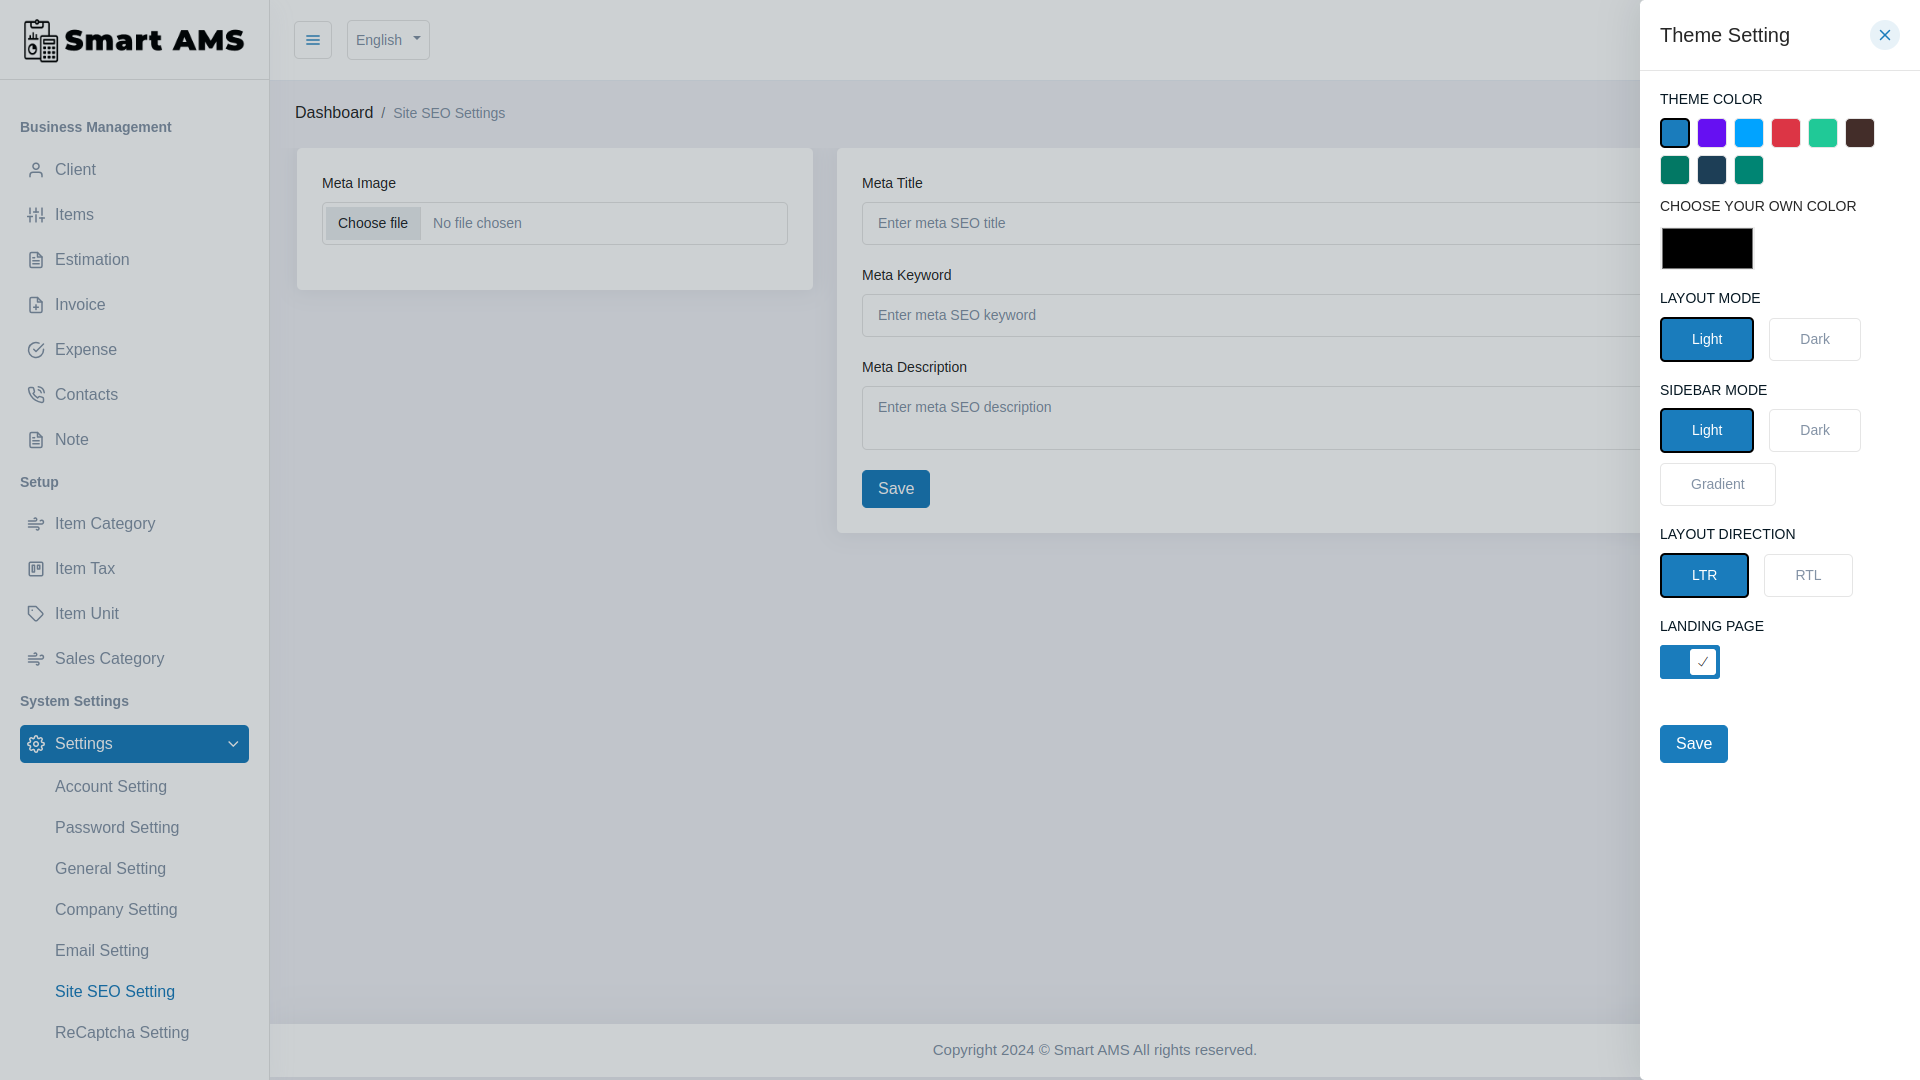Click the Items icon in sidebar
1920x1080 pixels.
(x=36, y=215)
